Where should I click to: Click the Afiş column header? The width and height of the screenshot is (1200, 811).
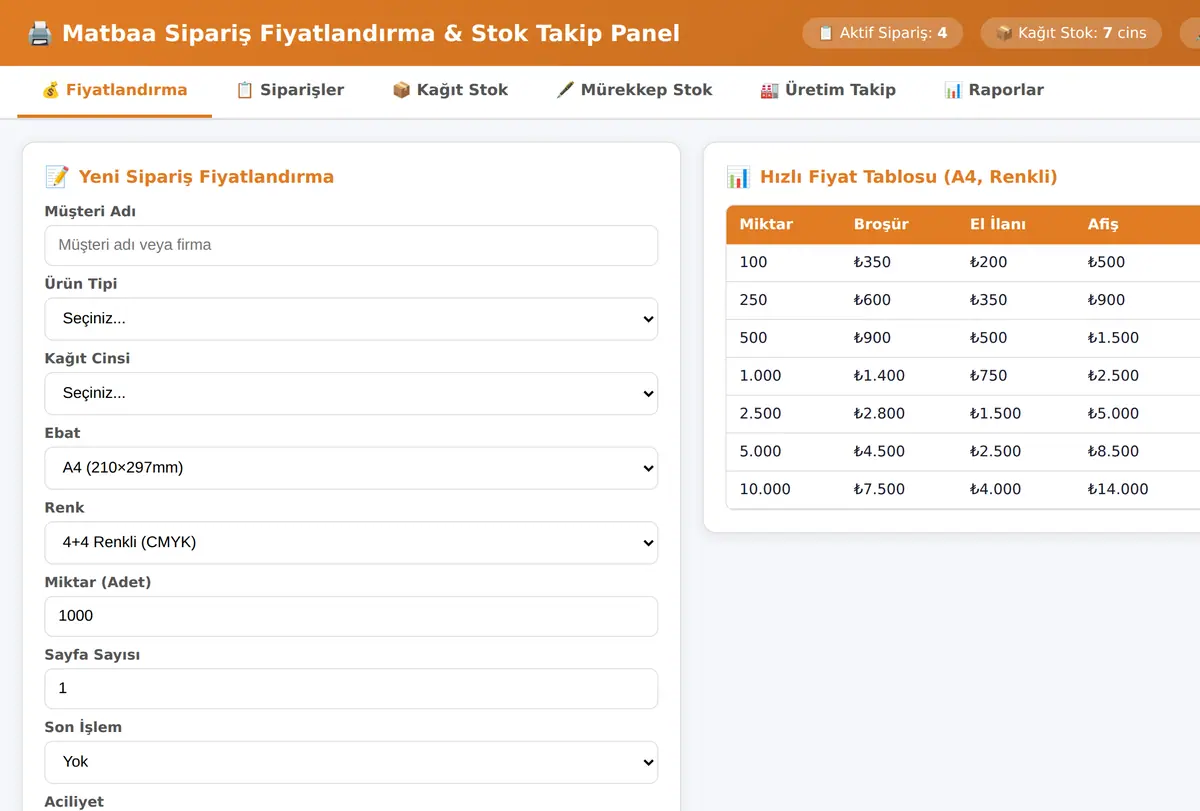point(1103,224)
